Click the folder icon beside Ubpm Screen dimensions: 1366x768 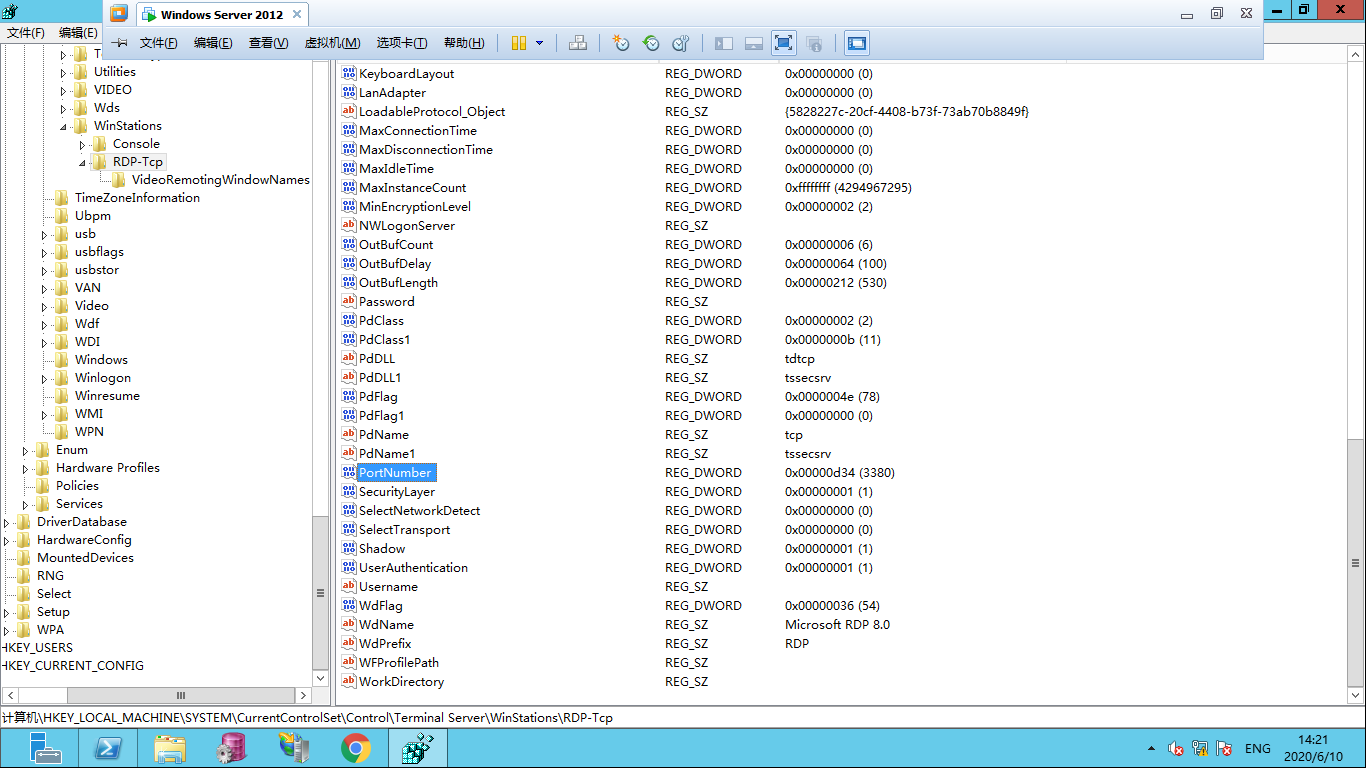[x=62, y=216]
